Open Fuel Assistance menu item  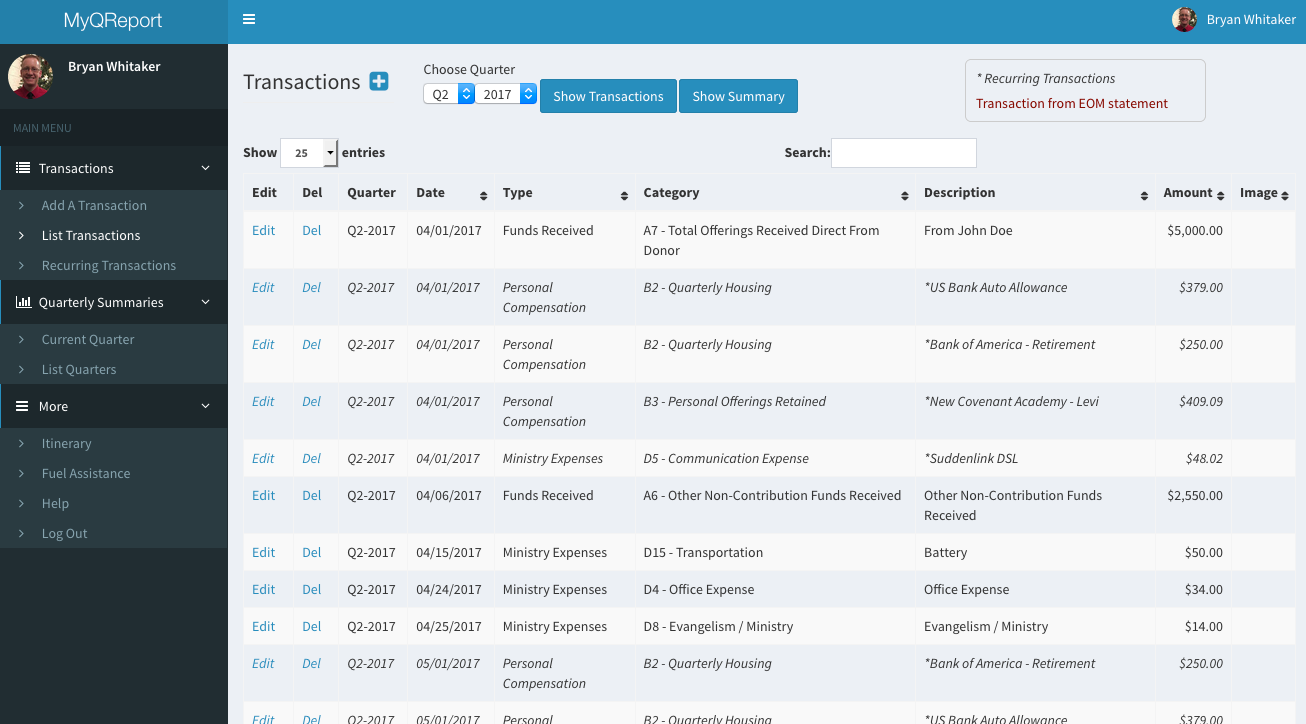(86, 473)
